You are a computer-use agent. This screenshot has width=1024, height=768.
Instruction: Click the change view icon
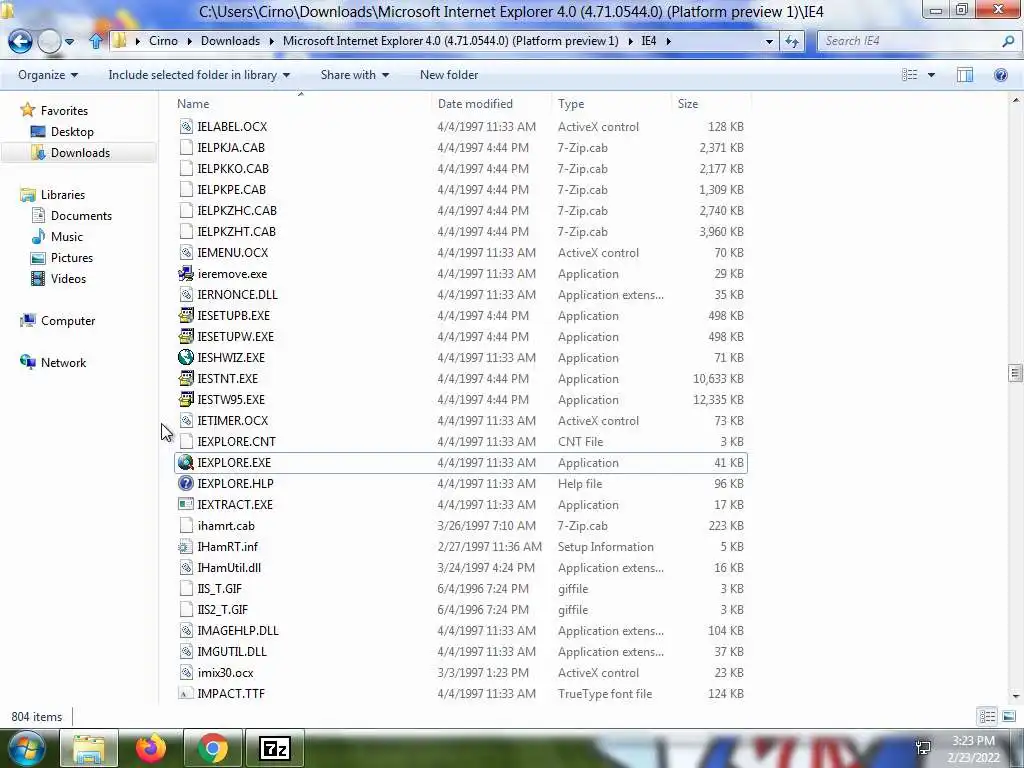[x=910, y=75]
